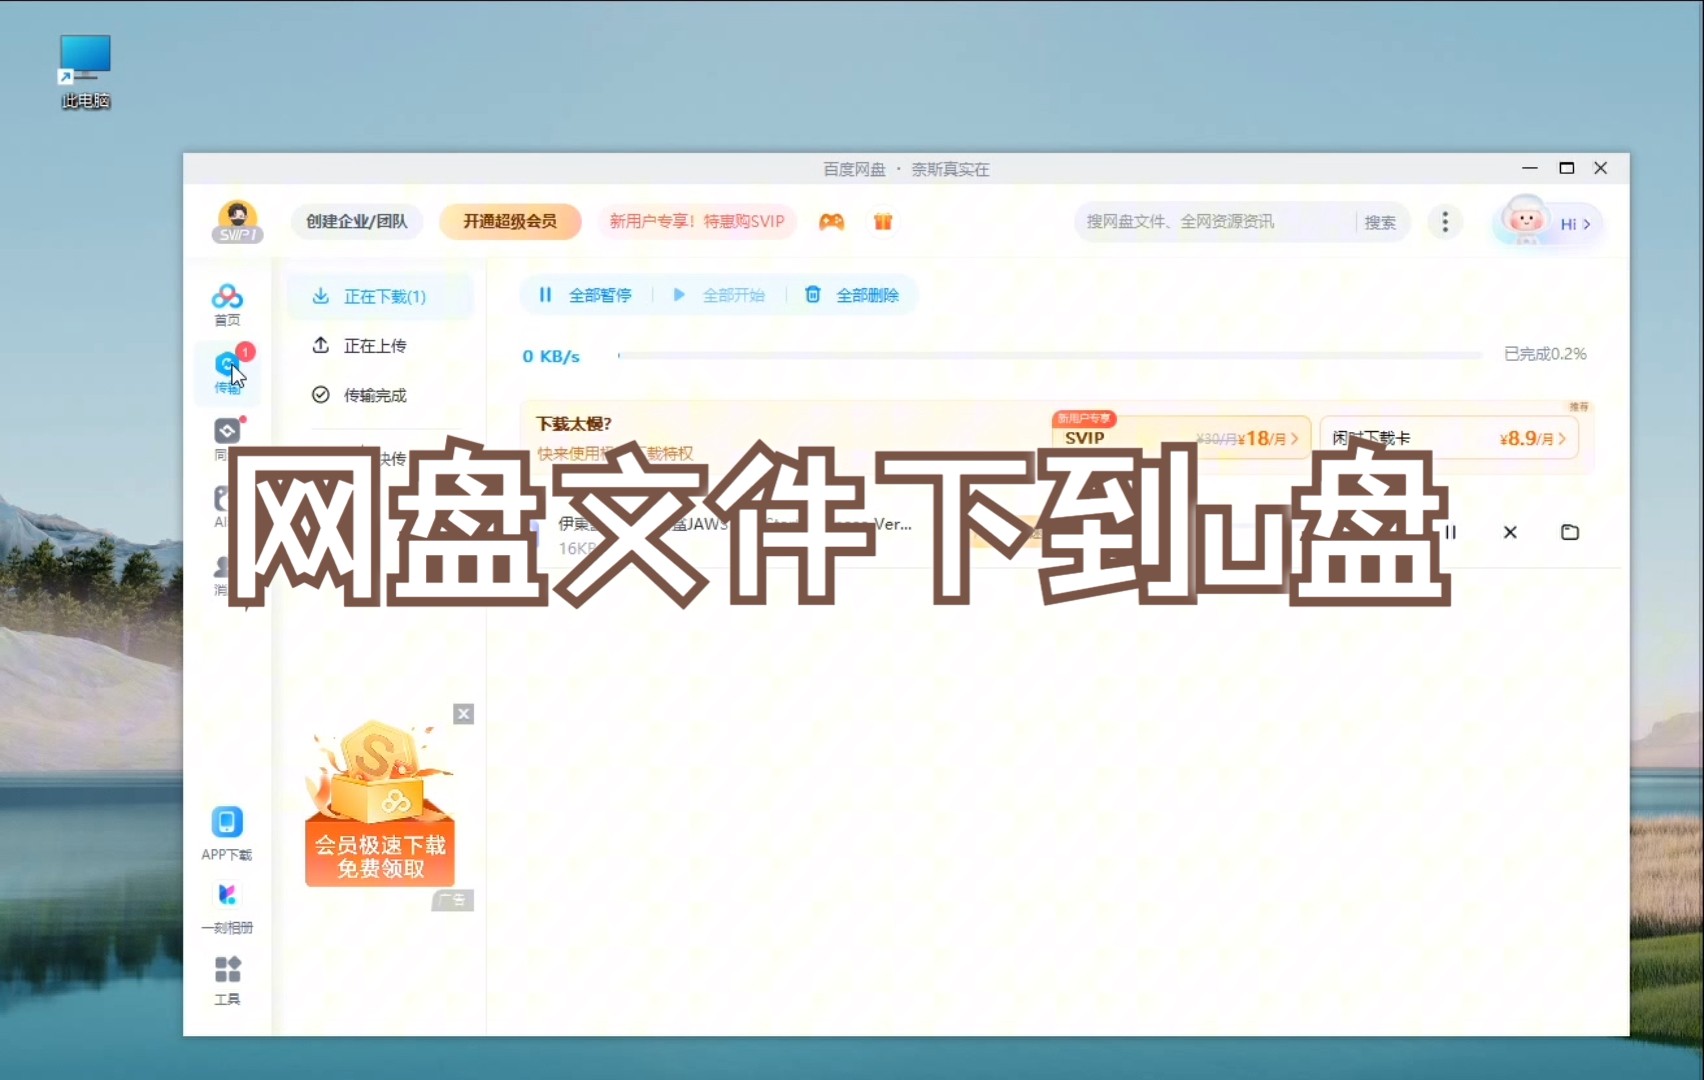Open the APP下载 sidebar icon
Image resolution: width=1704 pixels, height=1080 pixels.
[x=227, y=833]
